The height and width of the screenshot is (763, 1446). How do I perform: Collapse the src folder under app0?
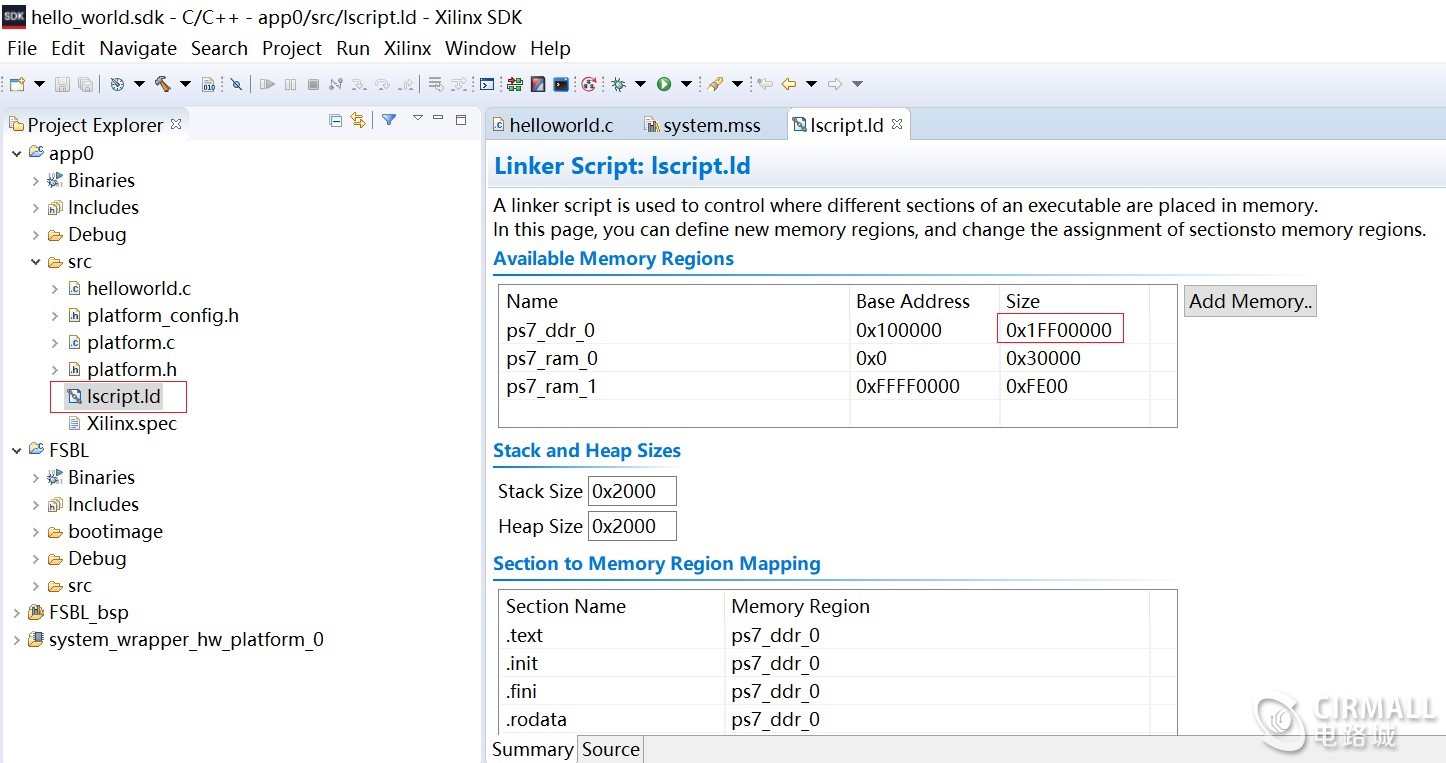pos(35,262)
